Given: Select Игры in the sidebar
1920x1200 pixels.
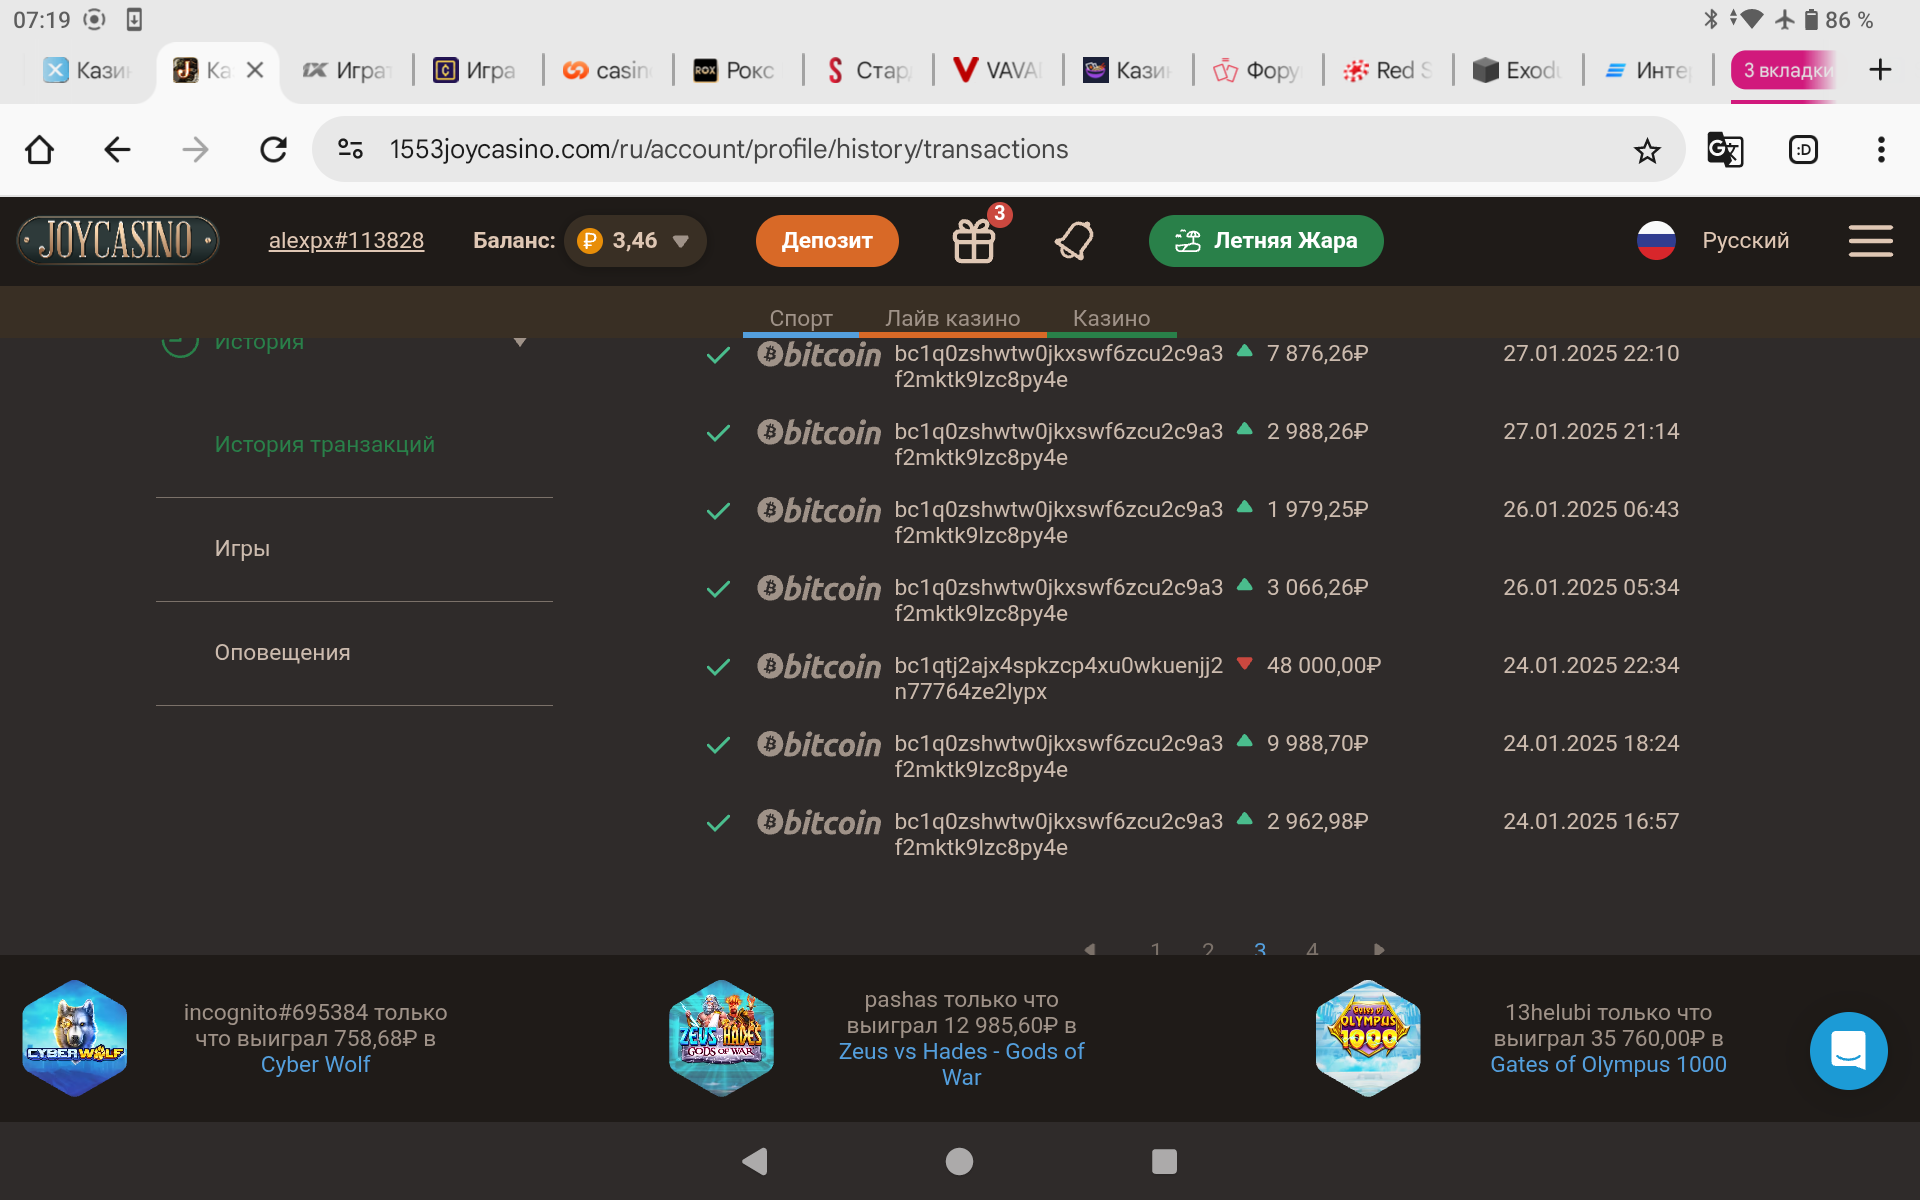Looking at the screenshot, I should (x=242, y=548).
